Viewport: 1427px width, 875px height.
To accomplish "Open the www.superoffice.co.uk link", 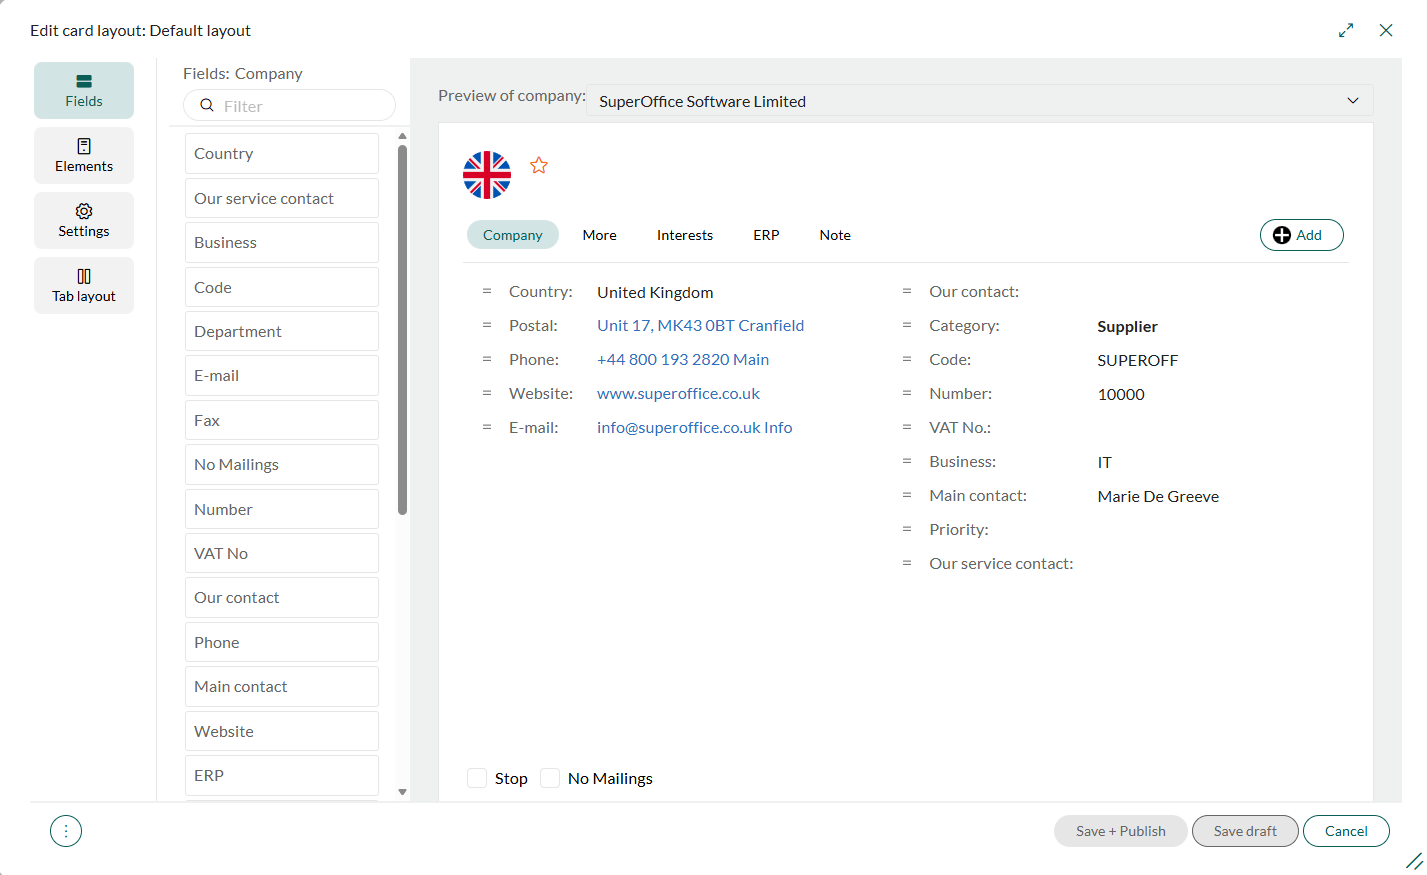I will tap(678, 393).
